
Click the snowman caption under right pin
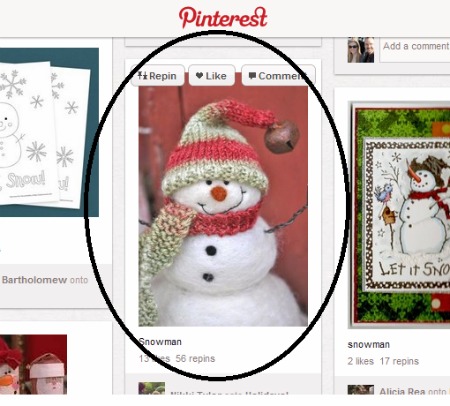click(x=368, y=344)
